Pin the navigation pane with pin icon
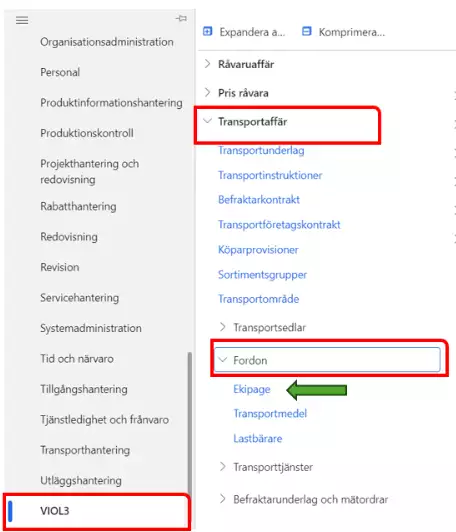 (x=181, y=18)
